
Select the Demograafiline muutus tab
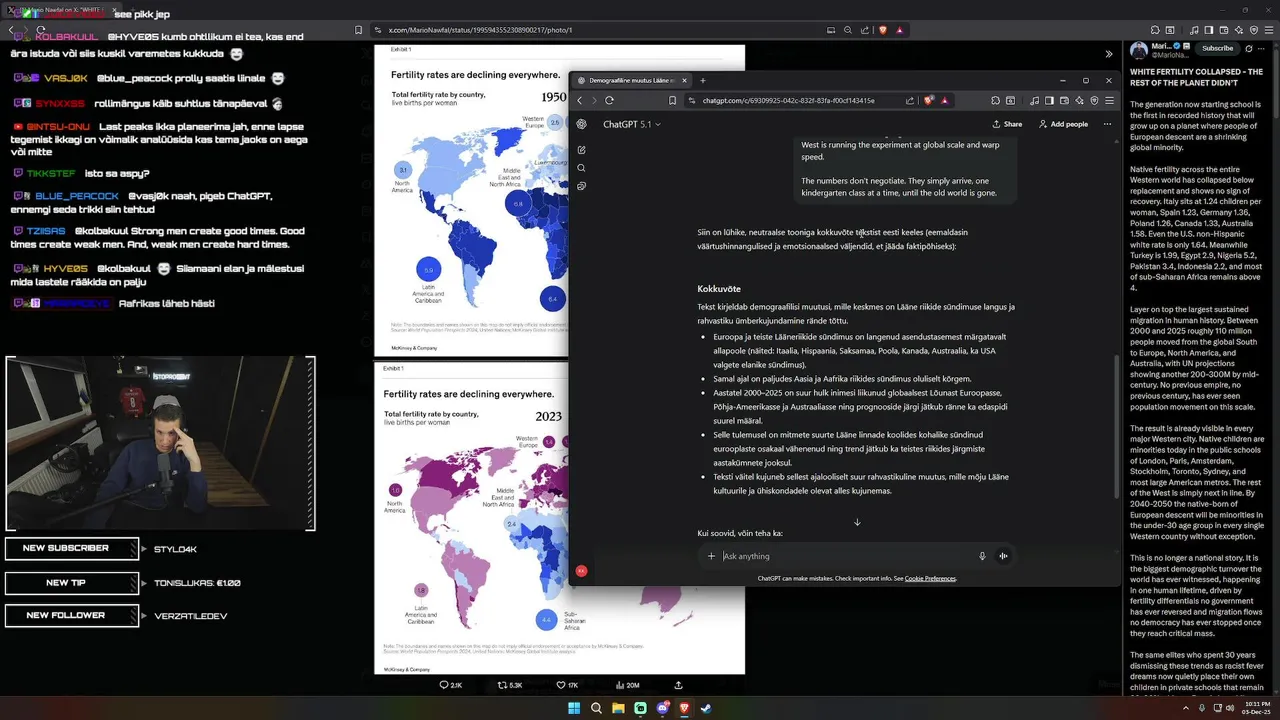point(630,80)
